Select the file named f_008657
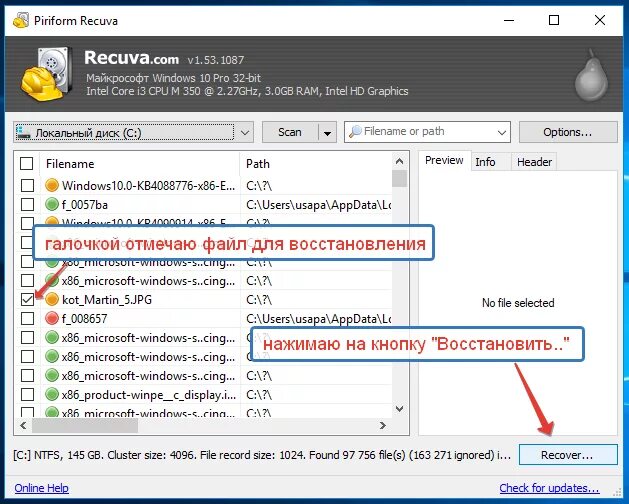629x504 pixels. click(x=84, y=319)
